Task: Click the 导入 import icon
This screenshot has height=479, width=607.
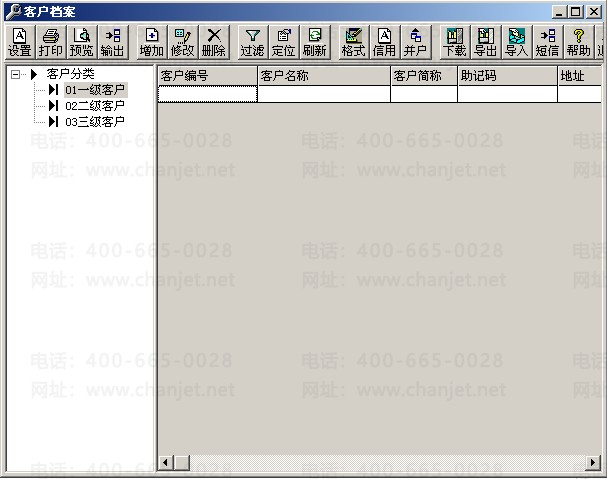Action: [516, 43]
